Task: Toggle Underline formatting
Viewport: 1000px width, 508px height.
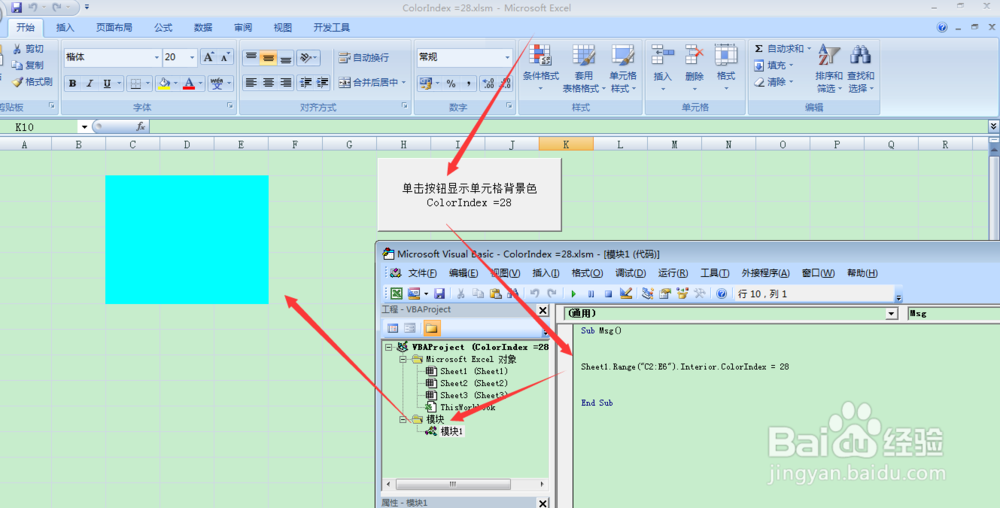Action: pos(107,83)
